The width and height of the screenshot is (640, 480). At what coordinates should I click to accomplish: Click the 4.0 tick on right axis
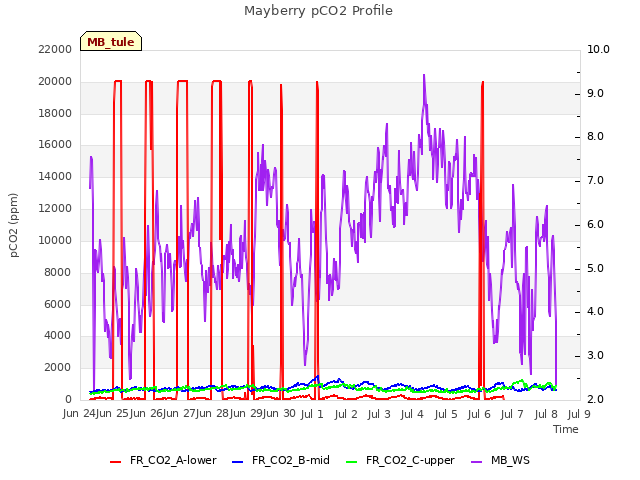(x=596, y=311)
